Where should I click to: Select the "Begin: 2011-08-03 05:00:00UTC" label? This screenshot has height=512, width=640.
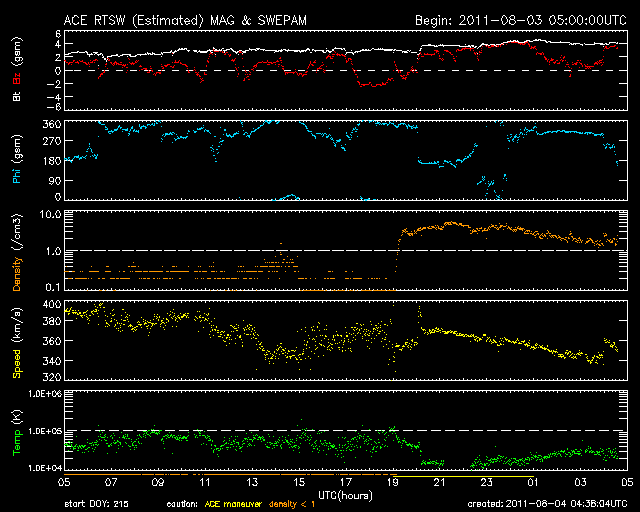[521, 20]
